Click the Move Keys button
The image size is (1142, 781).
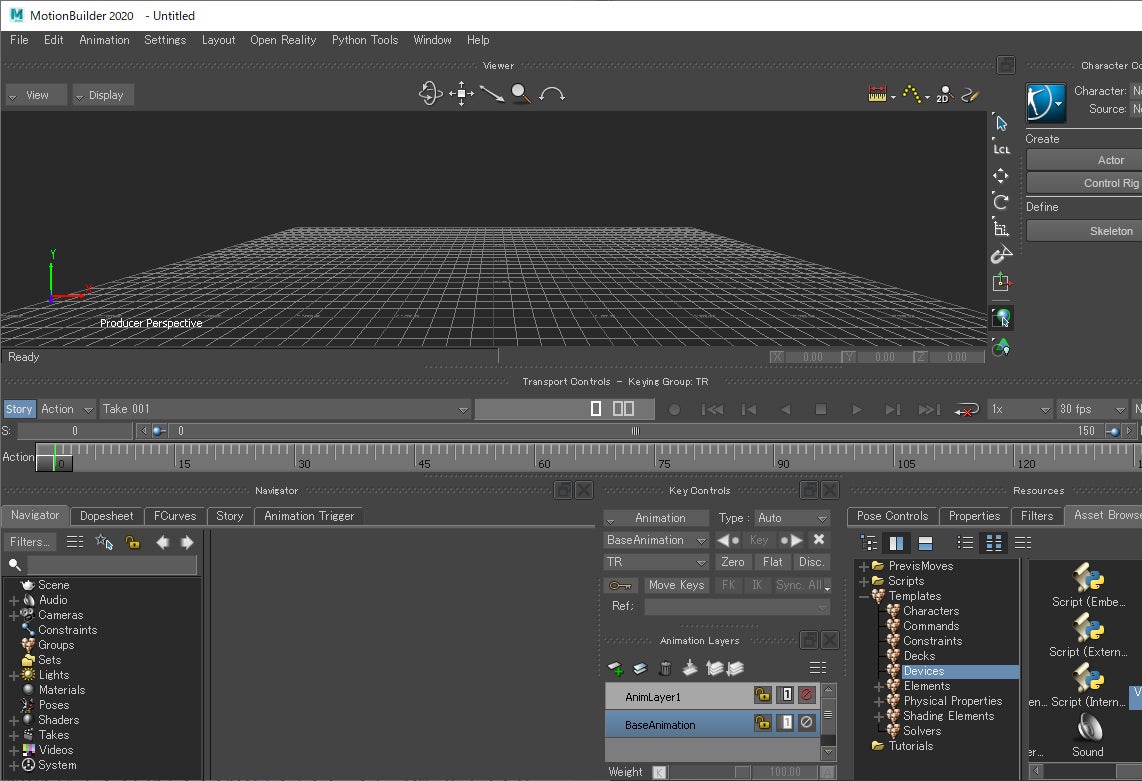point(676,585)
